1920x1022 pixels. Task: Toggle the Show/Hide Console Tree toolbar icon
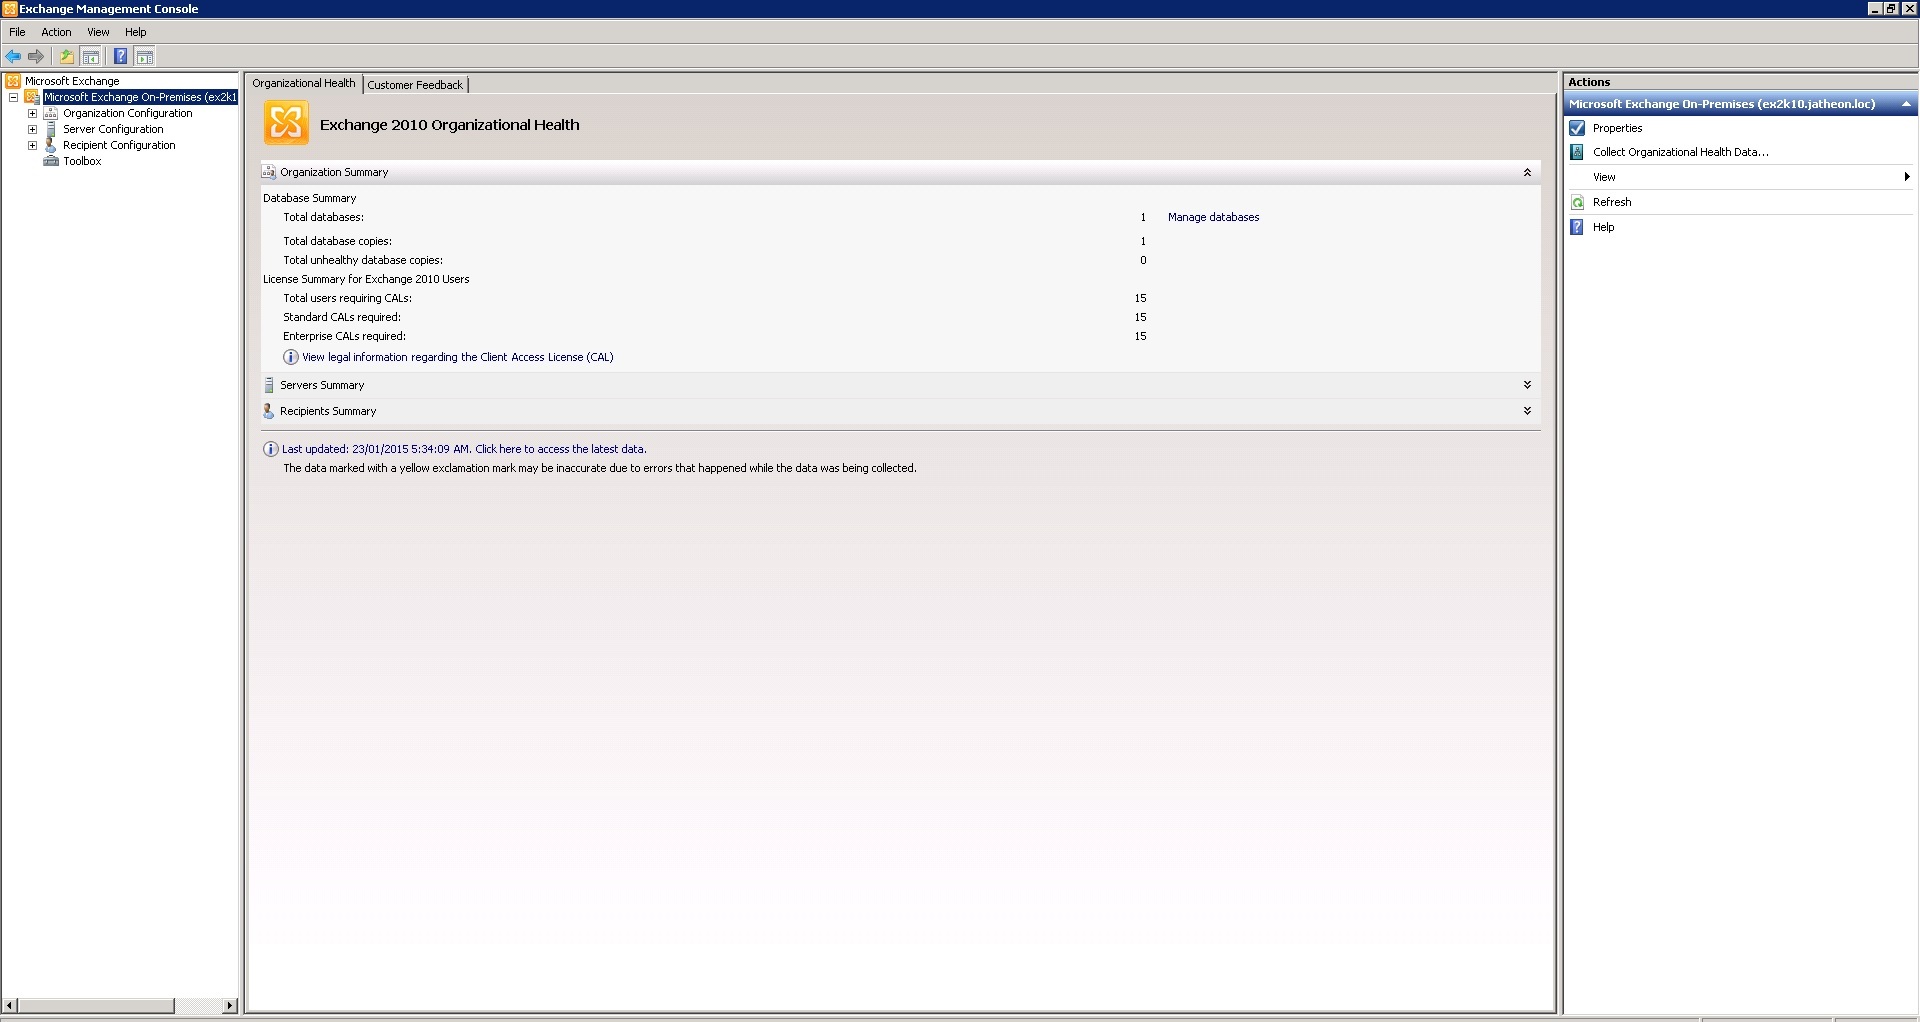tap(91, 56)
